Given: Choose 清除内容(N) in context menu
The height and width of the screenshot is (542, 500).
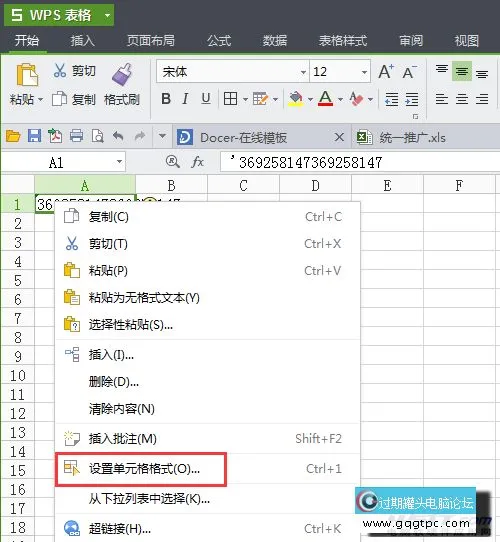Looking at the screenshot, I should [x=207, y=409].
